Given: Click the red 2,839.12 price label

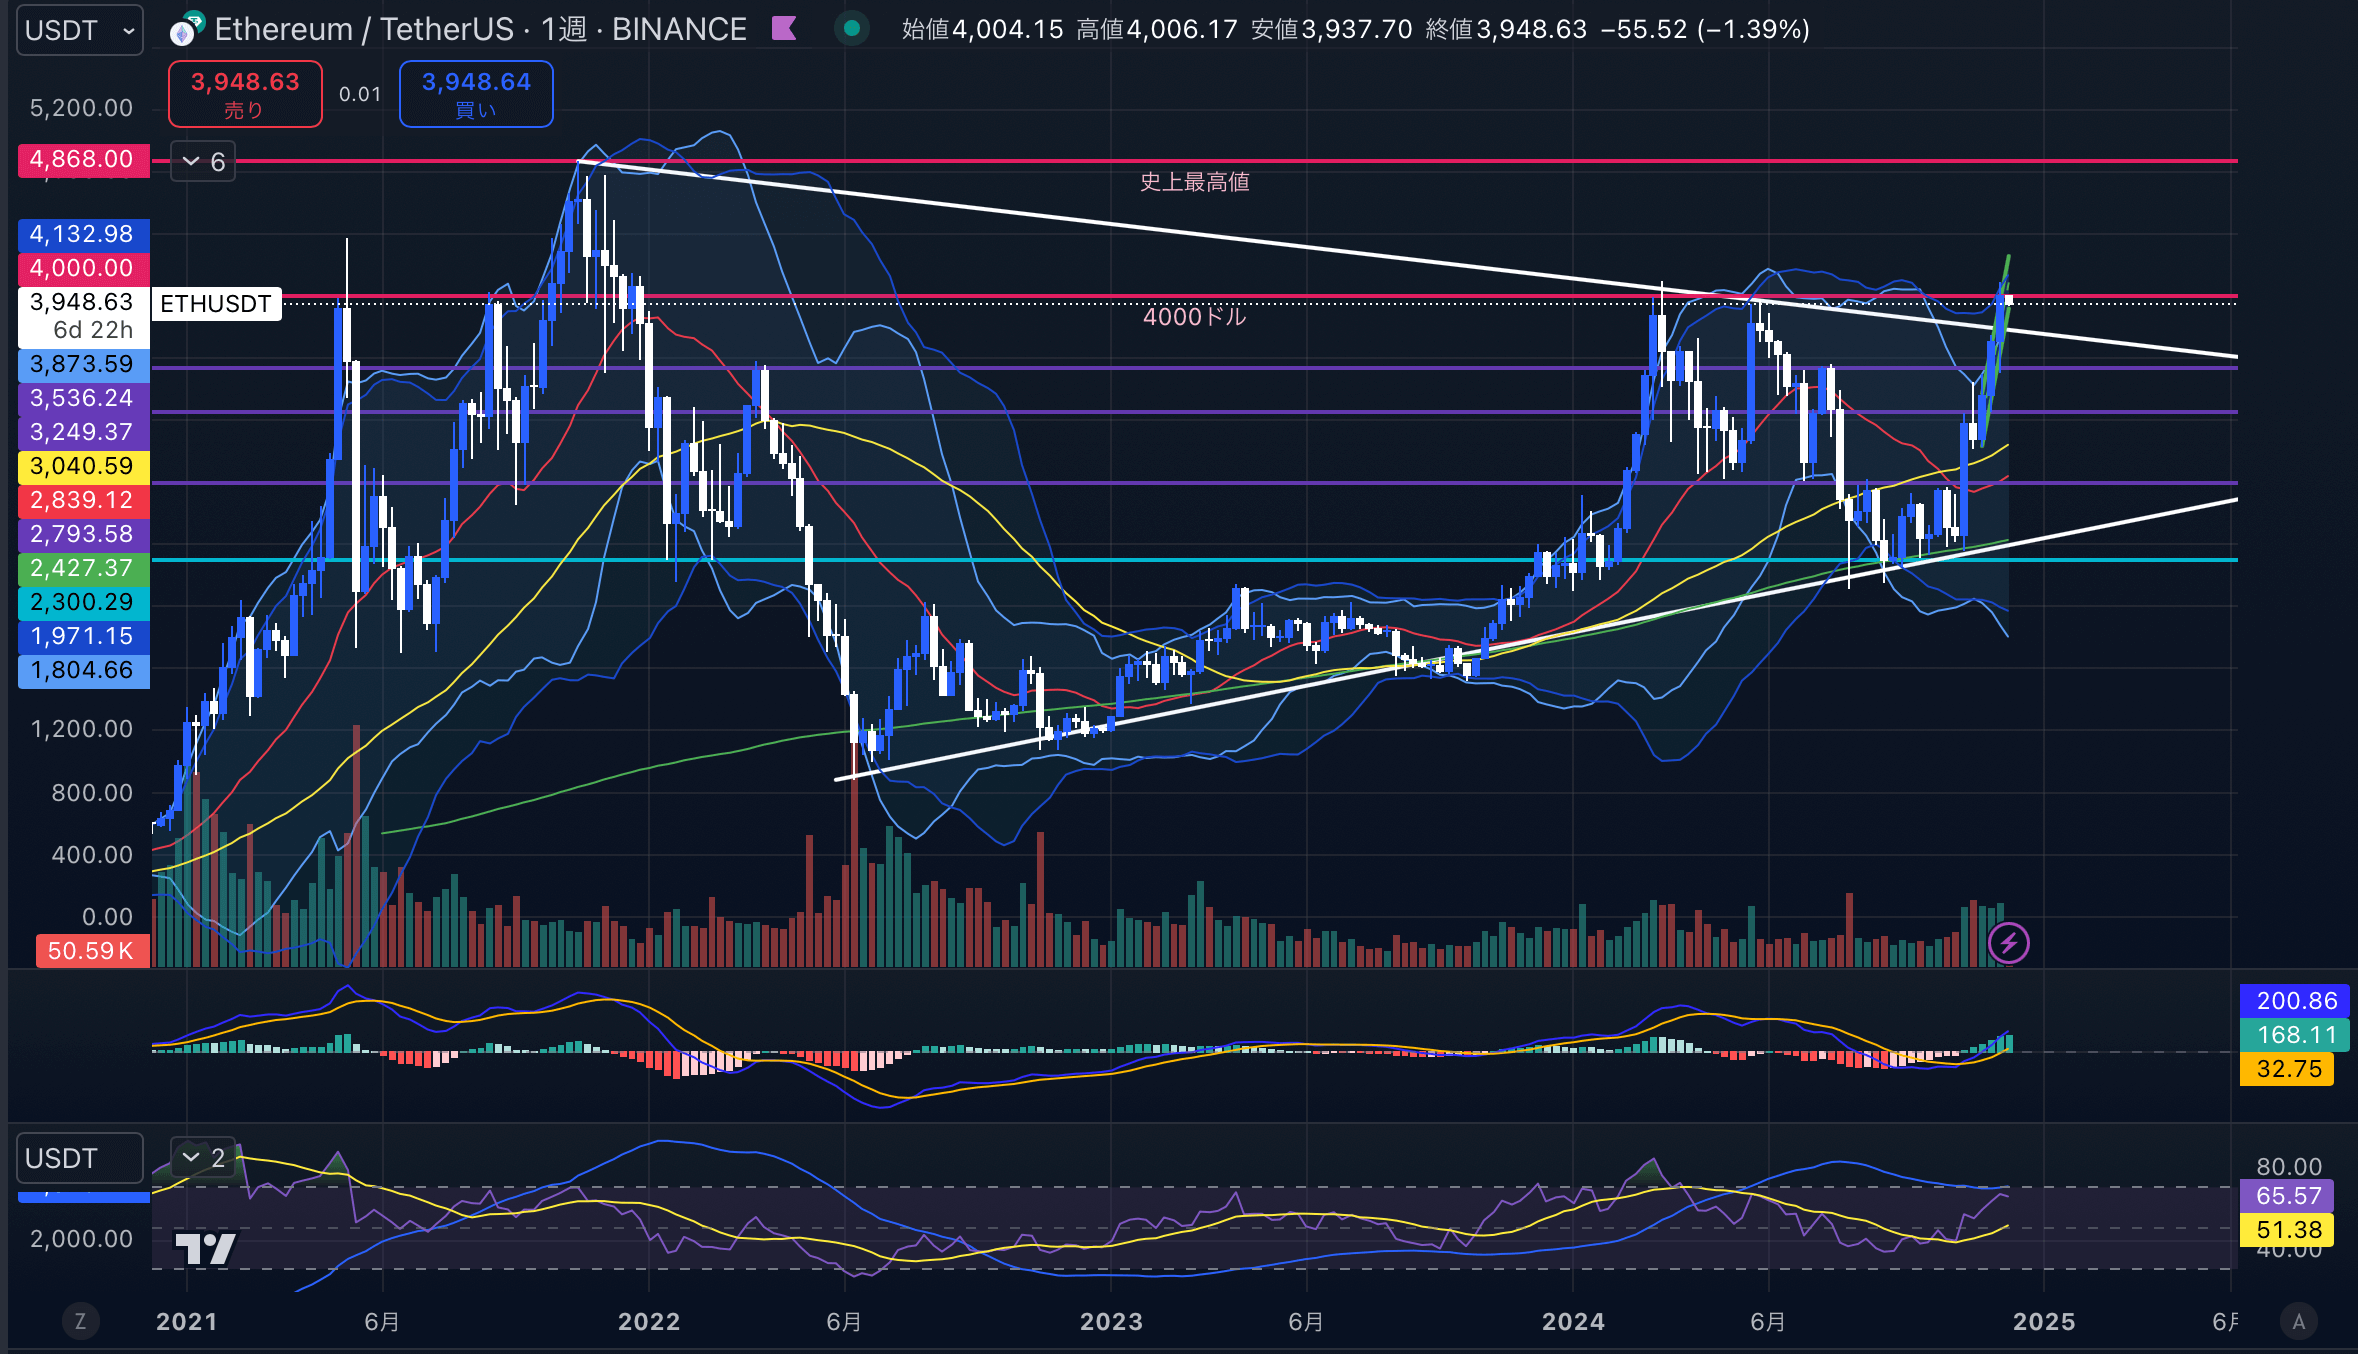Looking at the screenshot, I should coord(83,500).
